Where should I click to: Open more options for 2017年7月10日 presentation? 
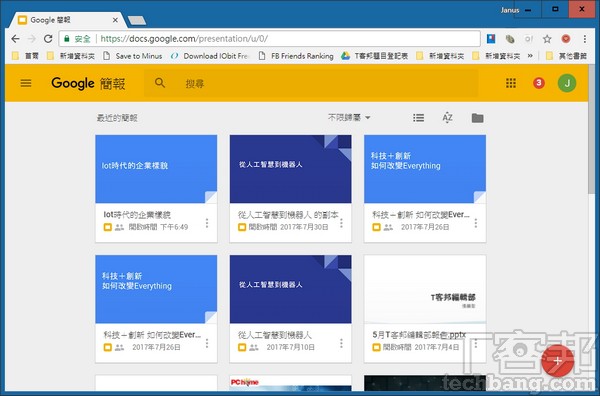[x=341, y=343]
